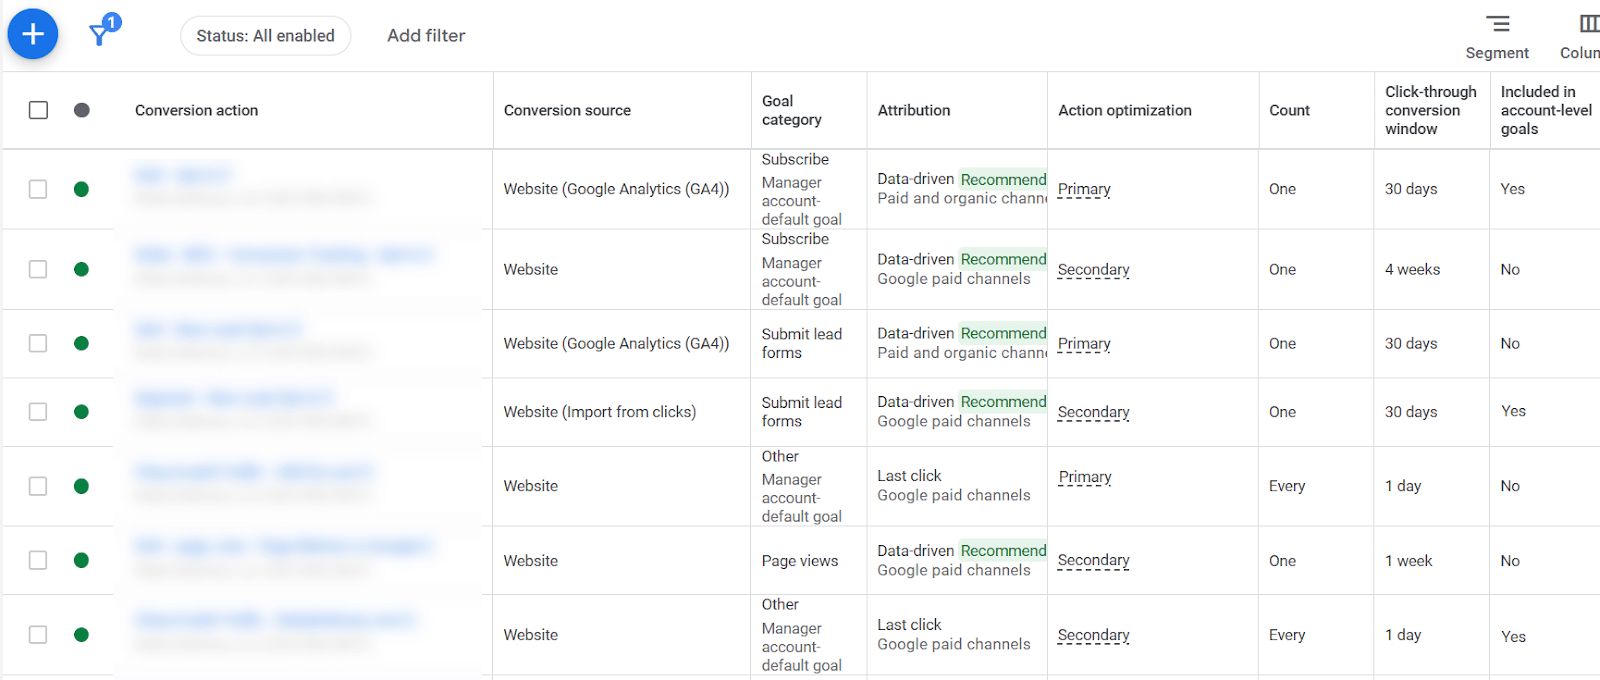Viewport: 1600px width, 680px height.
Task: Open the Columns icon
Action: [1588, 24]
